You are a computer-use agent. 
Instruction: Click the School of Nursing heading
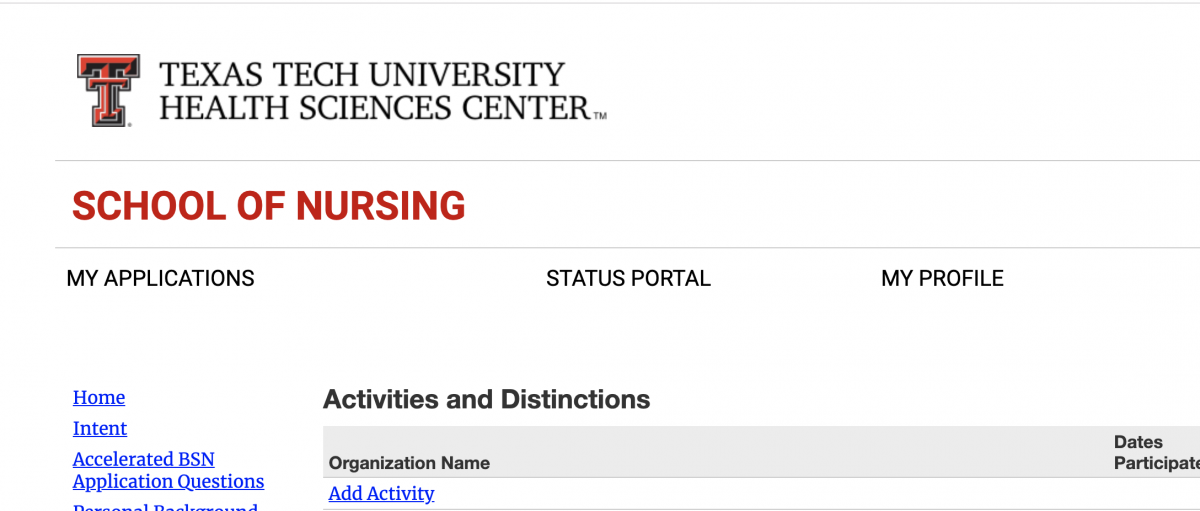(x=268, y=206)
